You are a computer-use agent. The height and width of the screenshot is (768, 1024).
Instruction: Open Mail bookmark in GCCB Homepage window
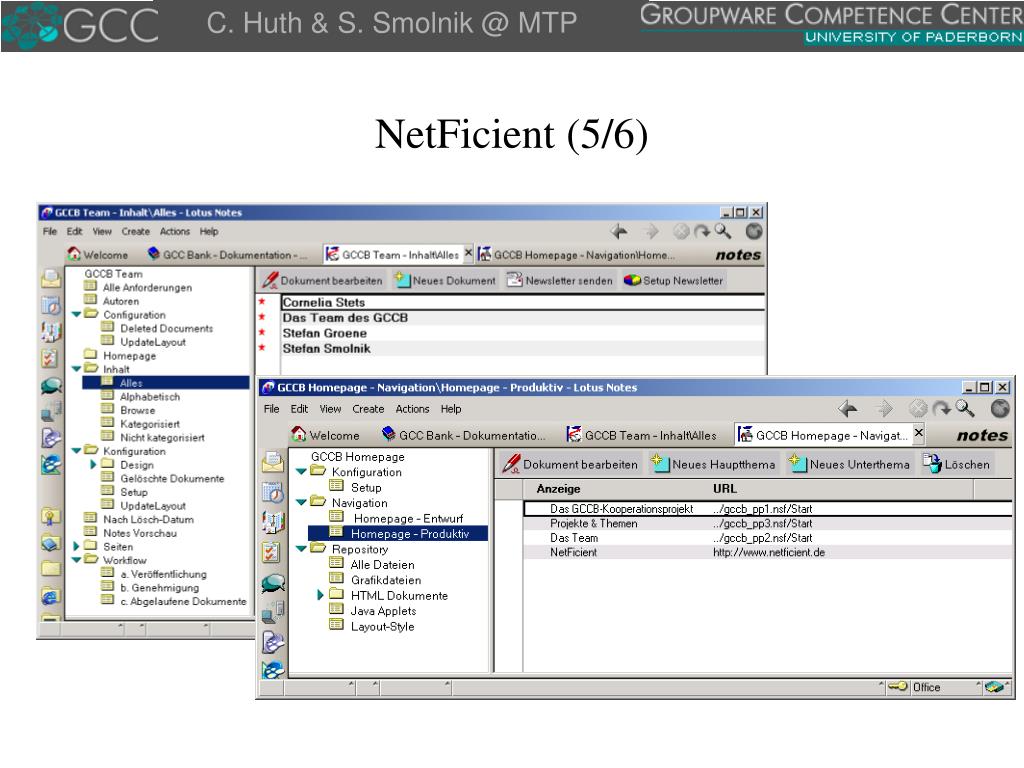[273, 462]
